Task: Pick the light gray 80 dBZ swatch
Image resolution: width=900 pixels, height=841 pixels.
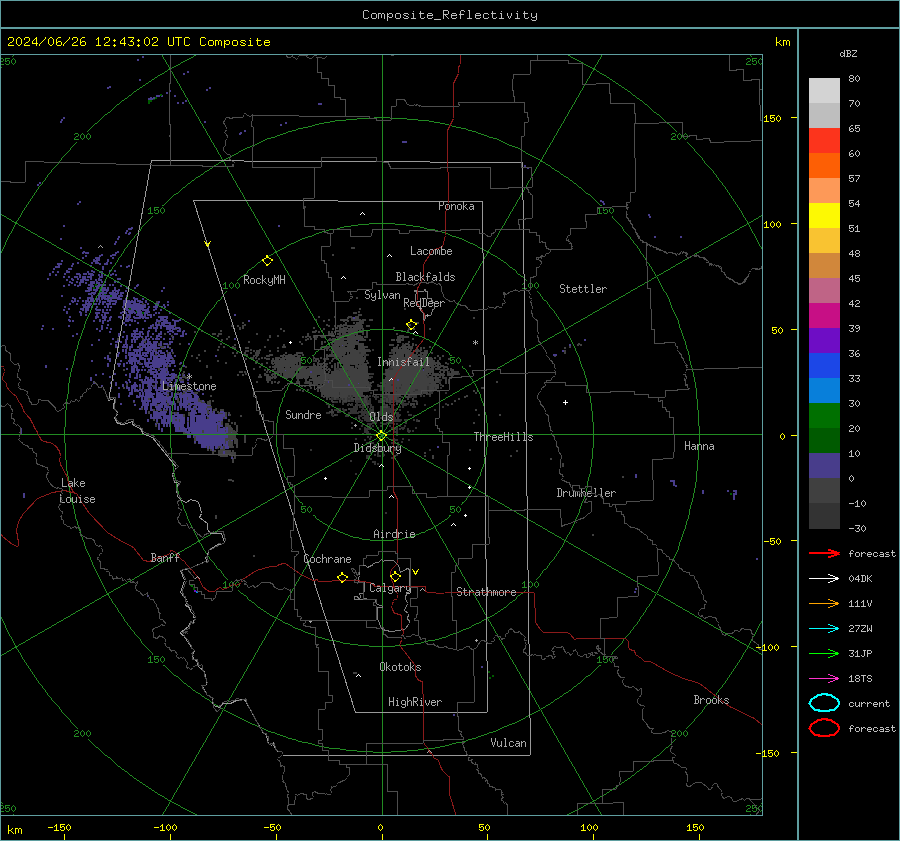Action: click(824, 90)
